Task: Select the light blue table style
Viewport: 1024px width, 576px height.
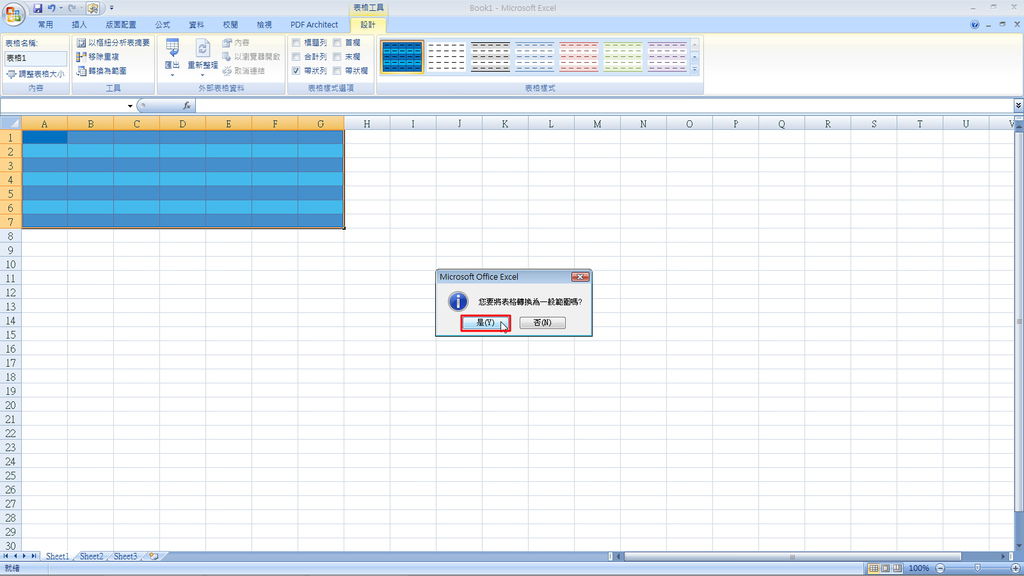Action: tap(534, 57)
